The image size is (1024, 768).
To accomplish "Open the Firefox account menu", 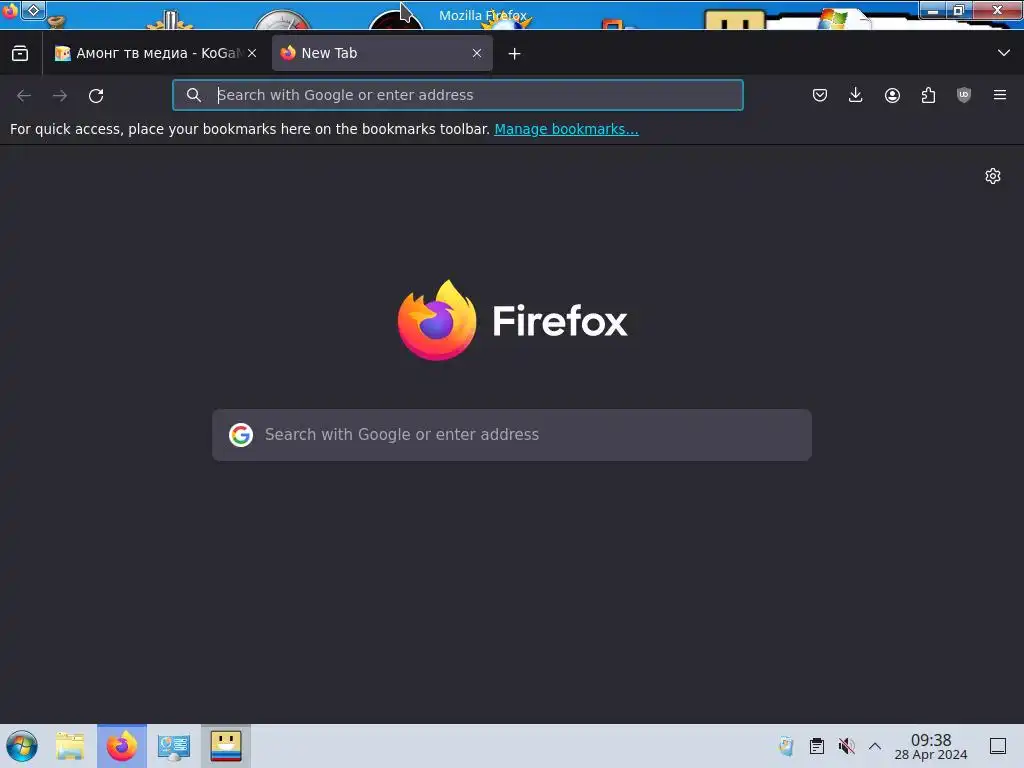I will 892,95.
